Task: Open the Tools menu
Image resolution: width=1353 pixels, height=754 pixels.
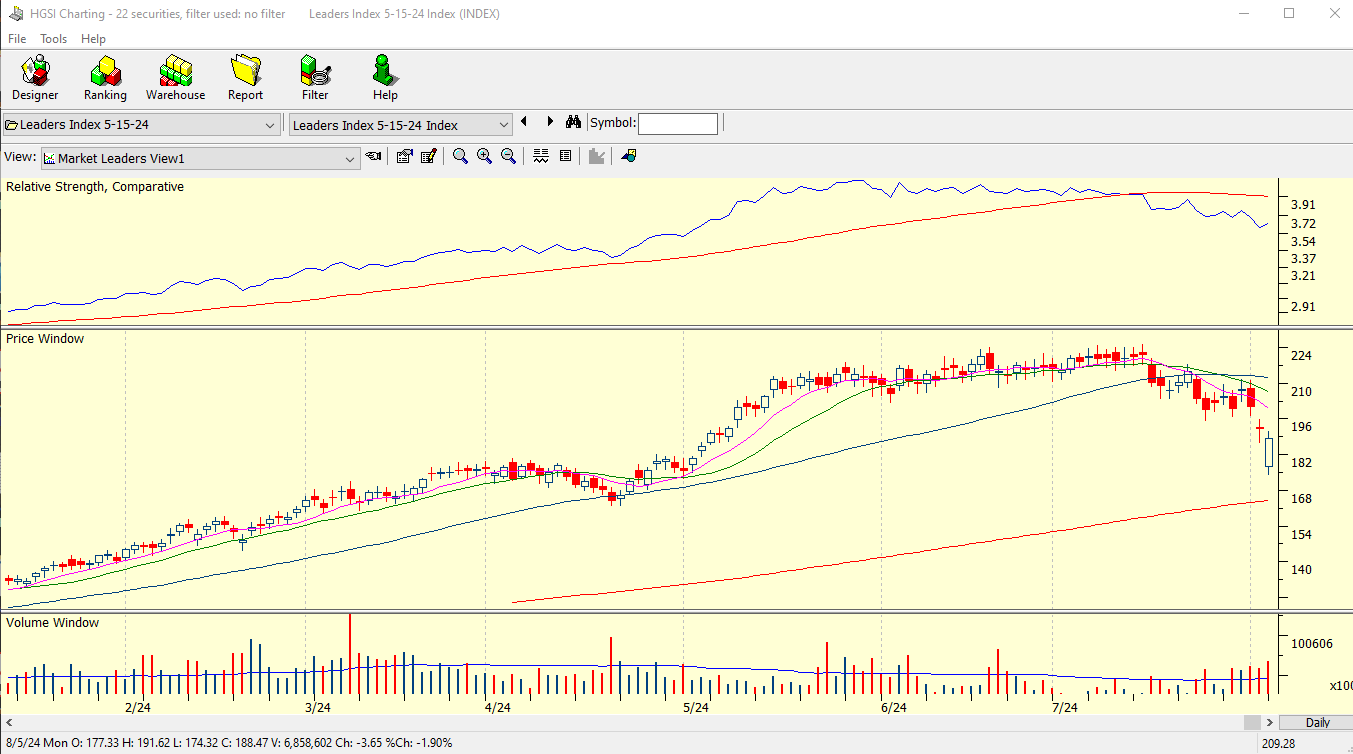Action: (x=53, y=39)
